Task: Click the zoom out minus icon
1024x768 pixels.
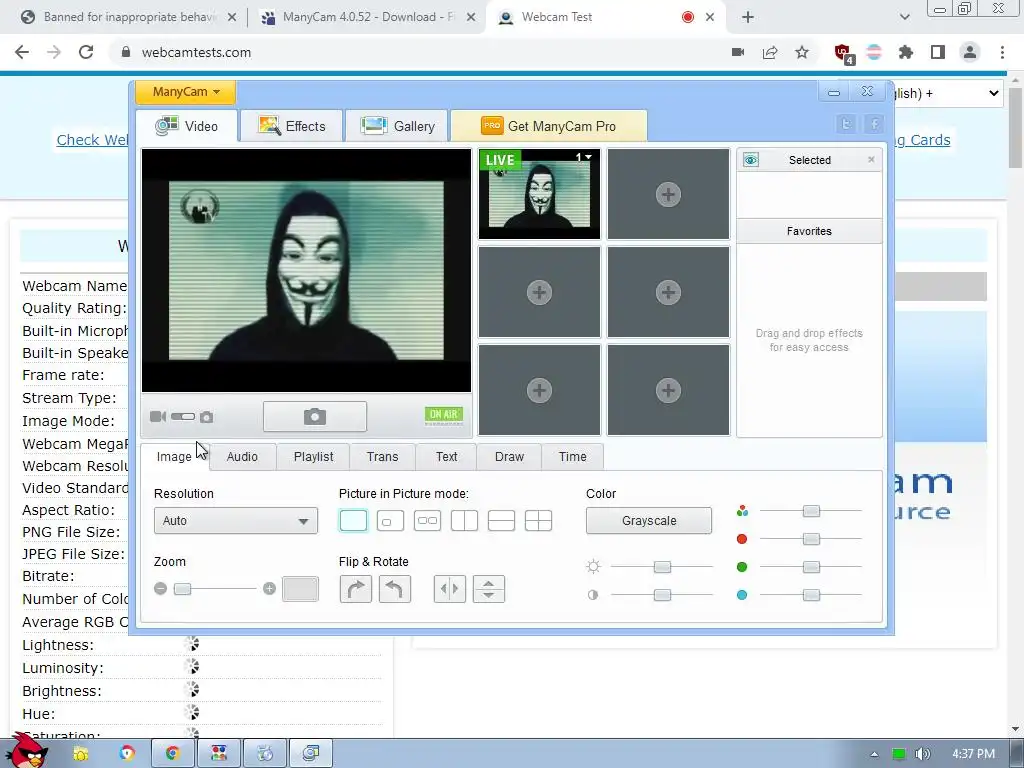Action: pyautogui.click(x=161, y=588)
